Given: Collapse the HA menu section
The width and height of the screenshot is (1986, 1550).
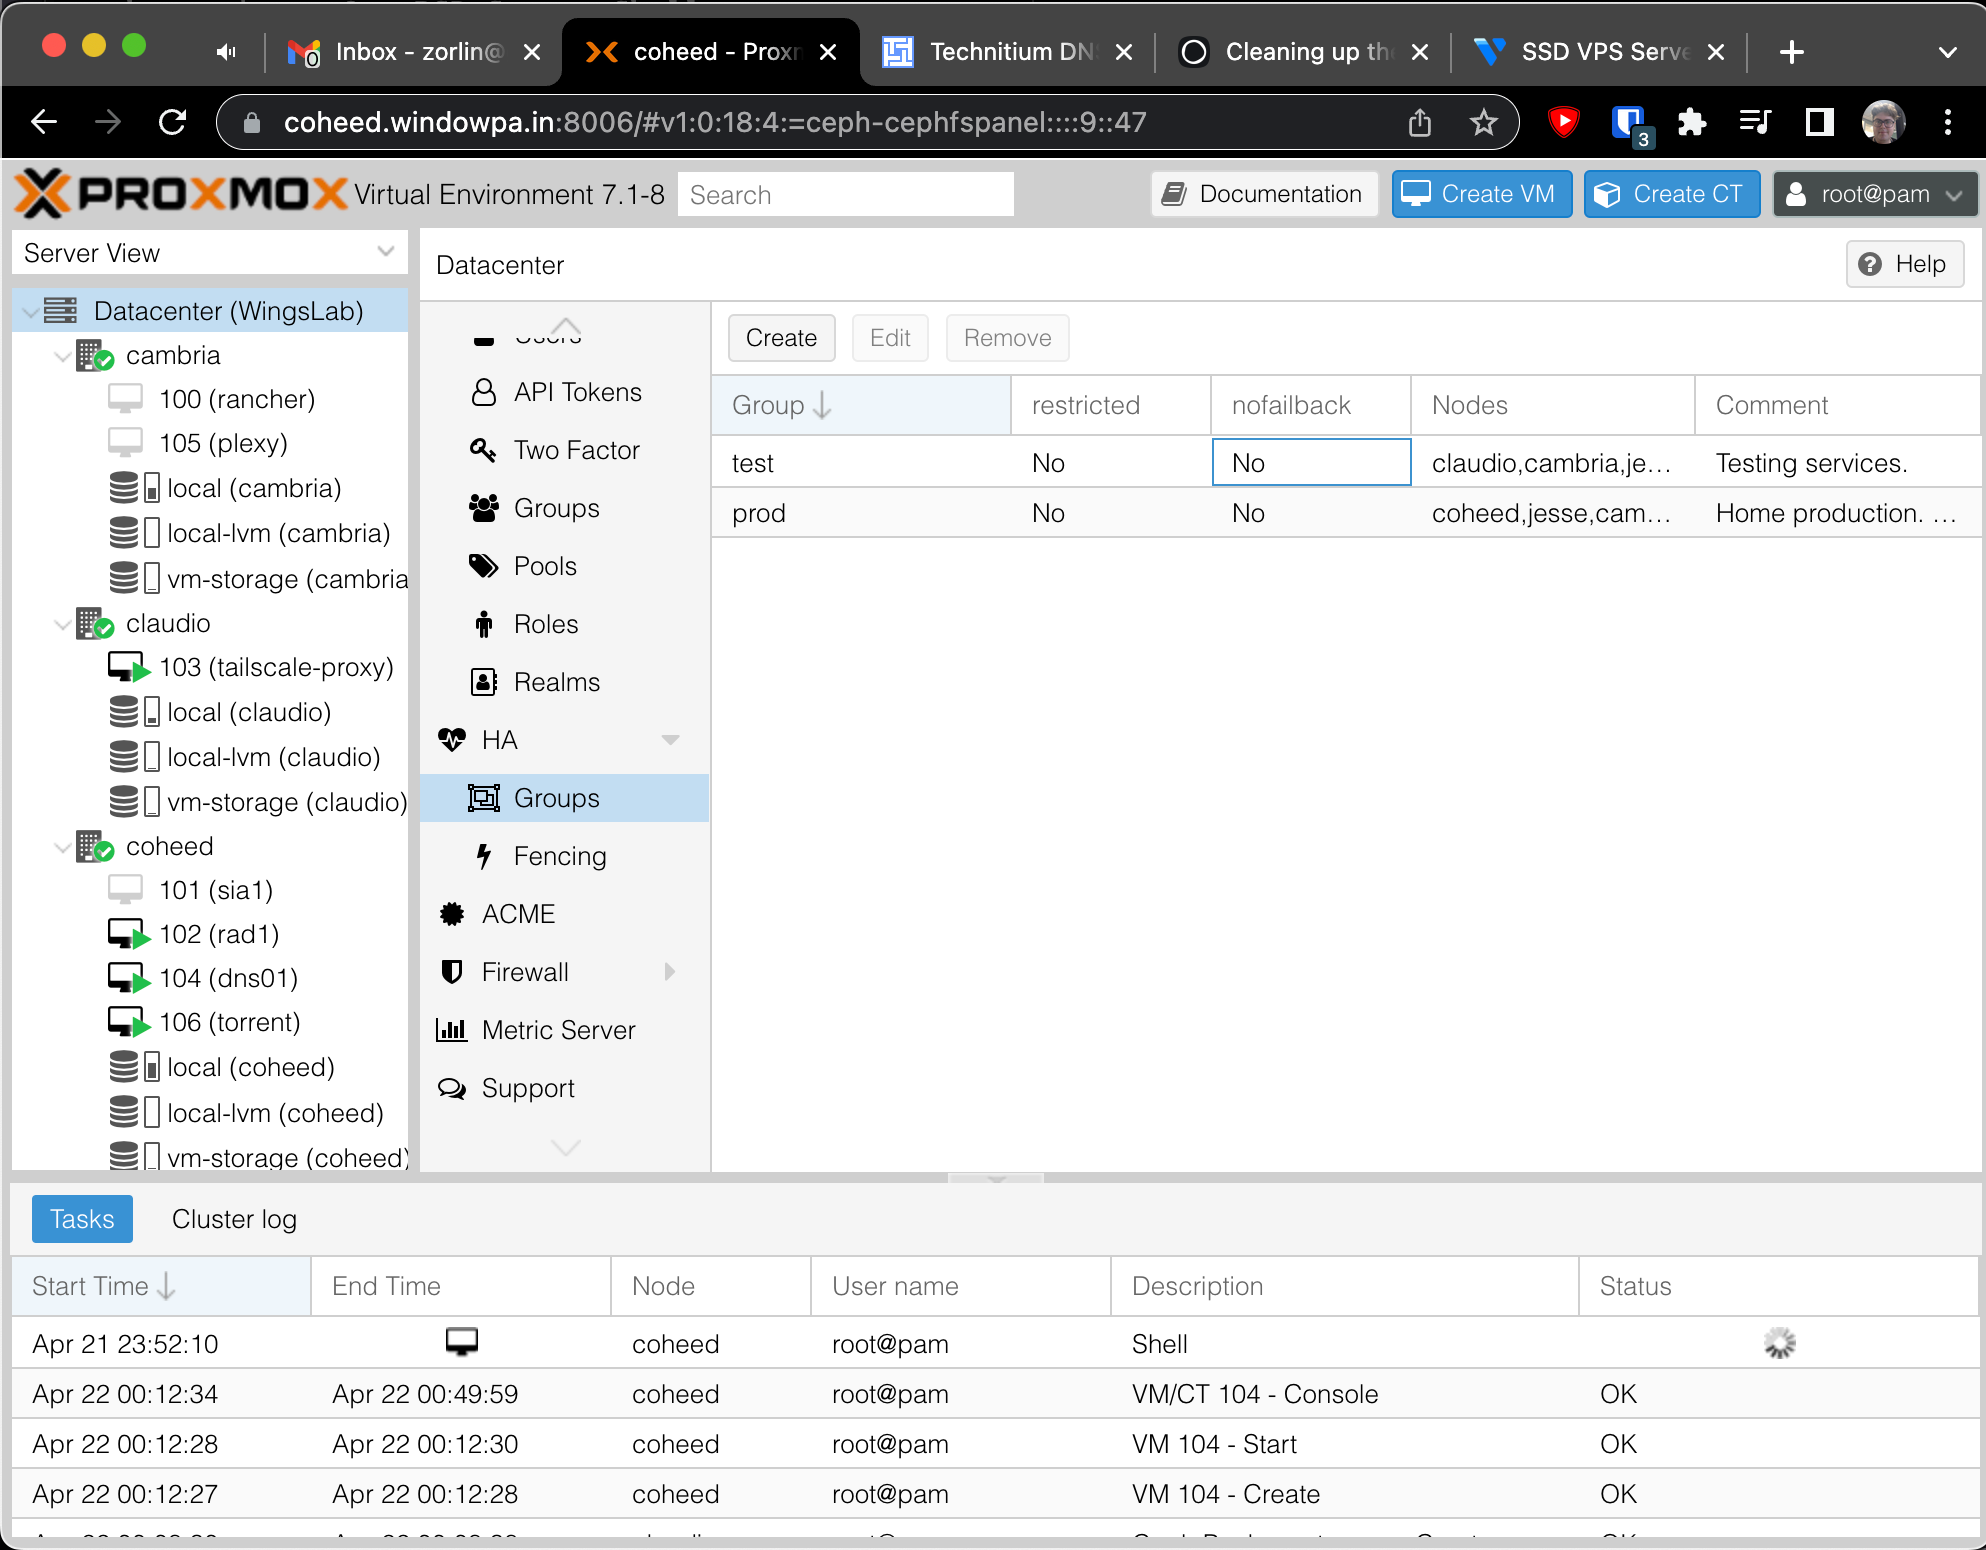Looking at the screenshot, I should [x=670, y=740].
